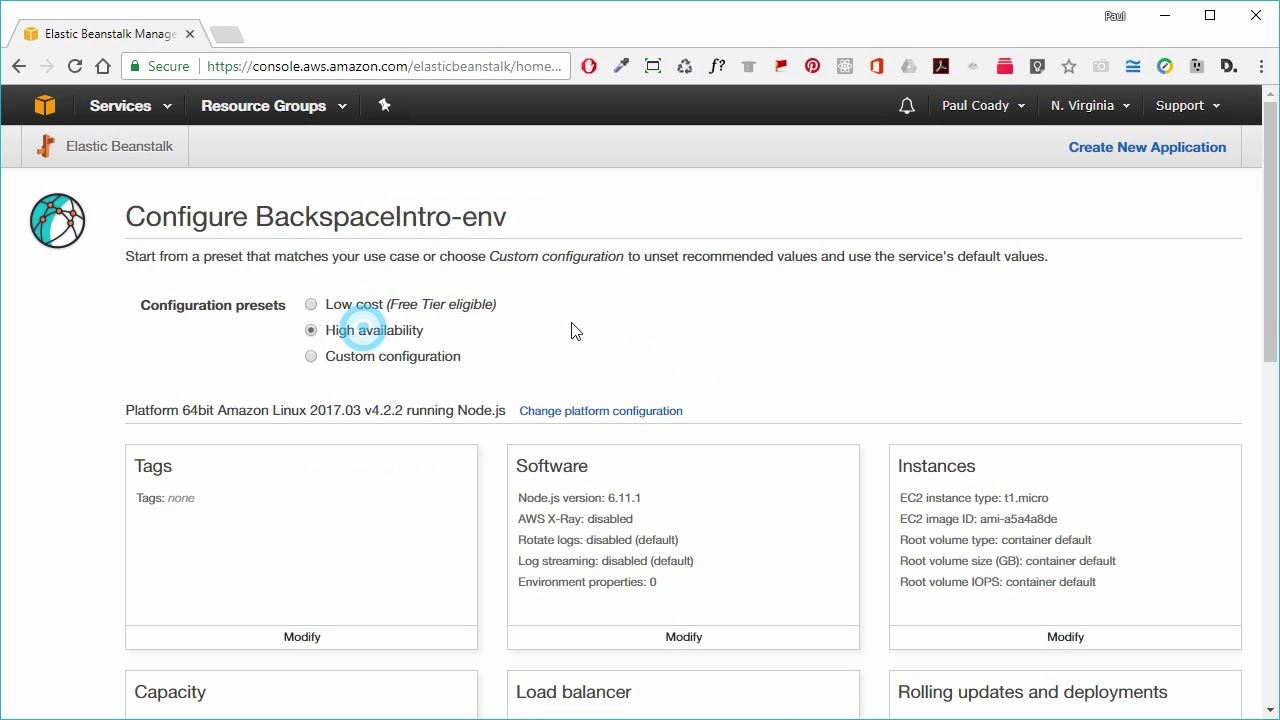The width and height of the screenshot is (1280, 720).
Task: Click the Capacity card heading
Action: click(x=170, y=692)
